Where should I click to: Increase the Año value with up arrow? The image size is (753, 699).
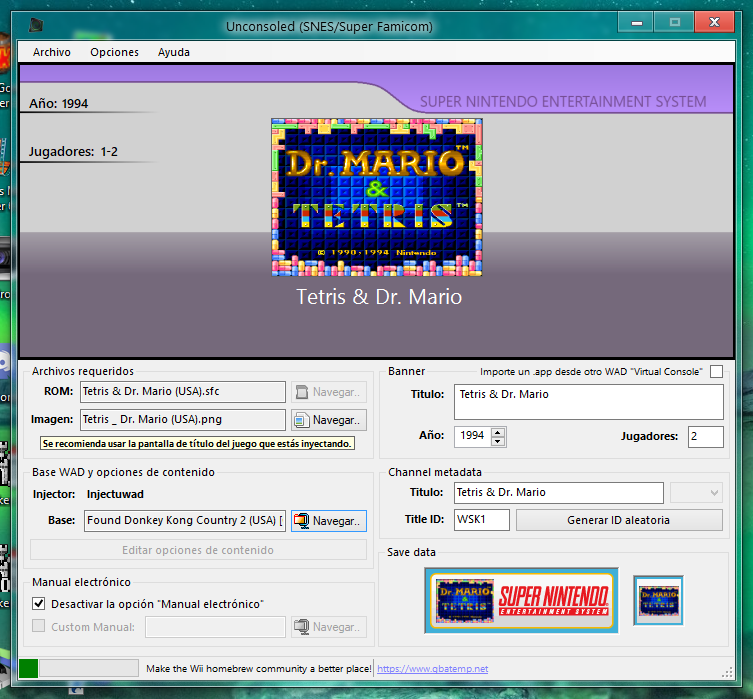498,432
